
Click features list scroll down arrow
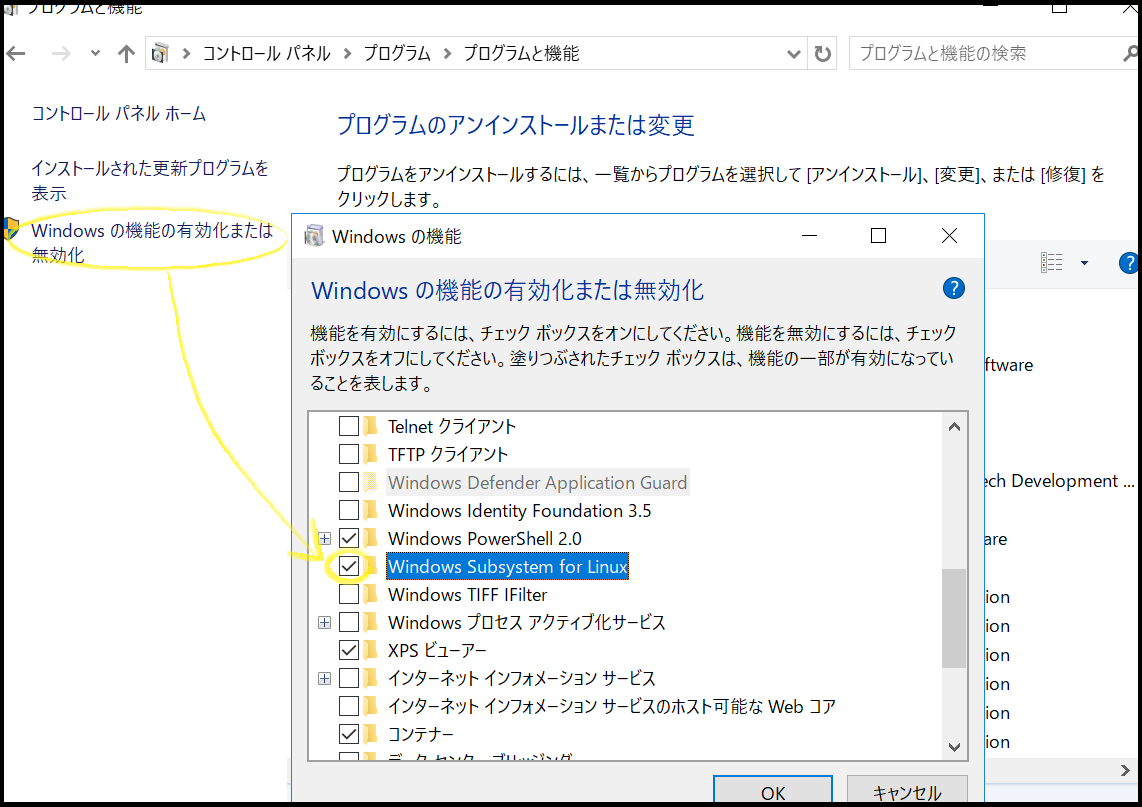[x=954, y=747]
